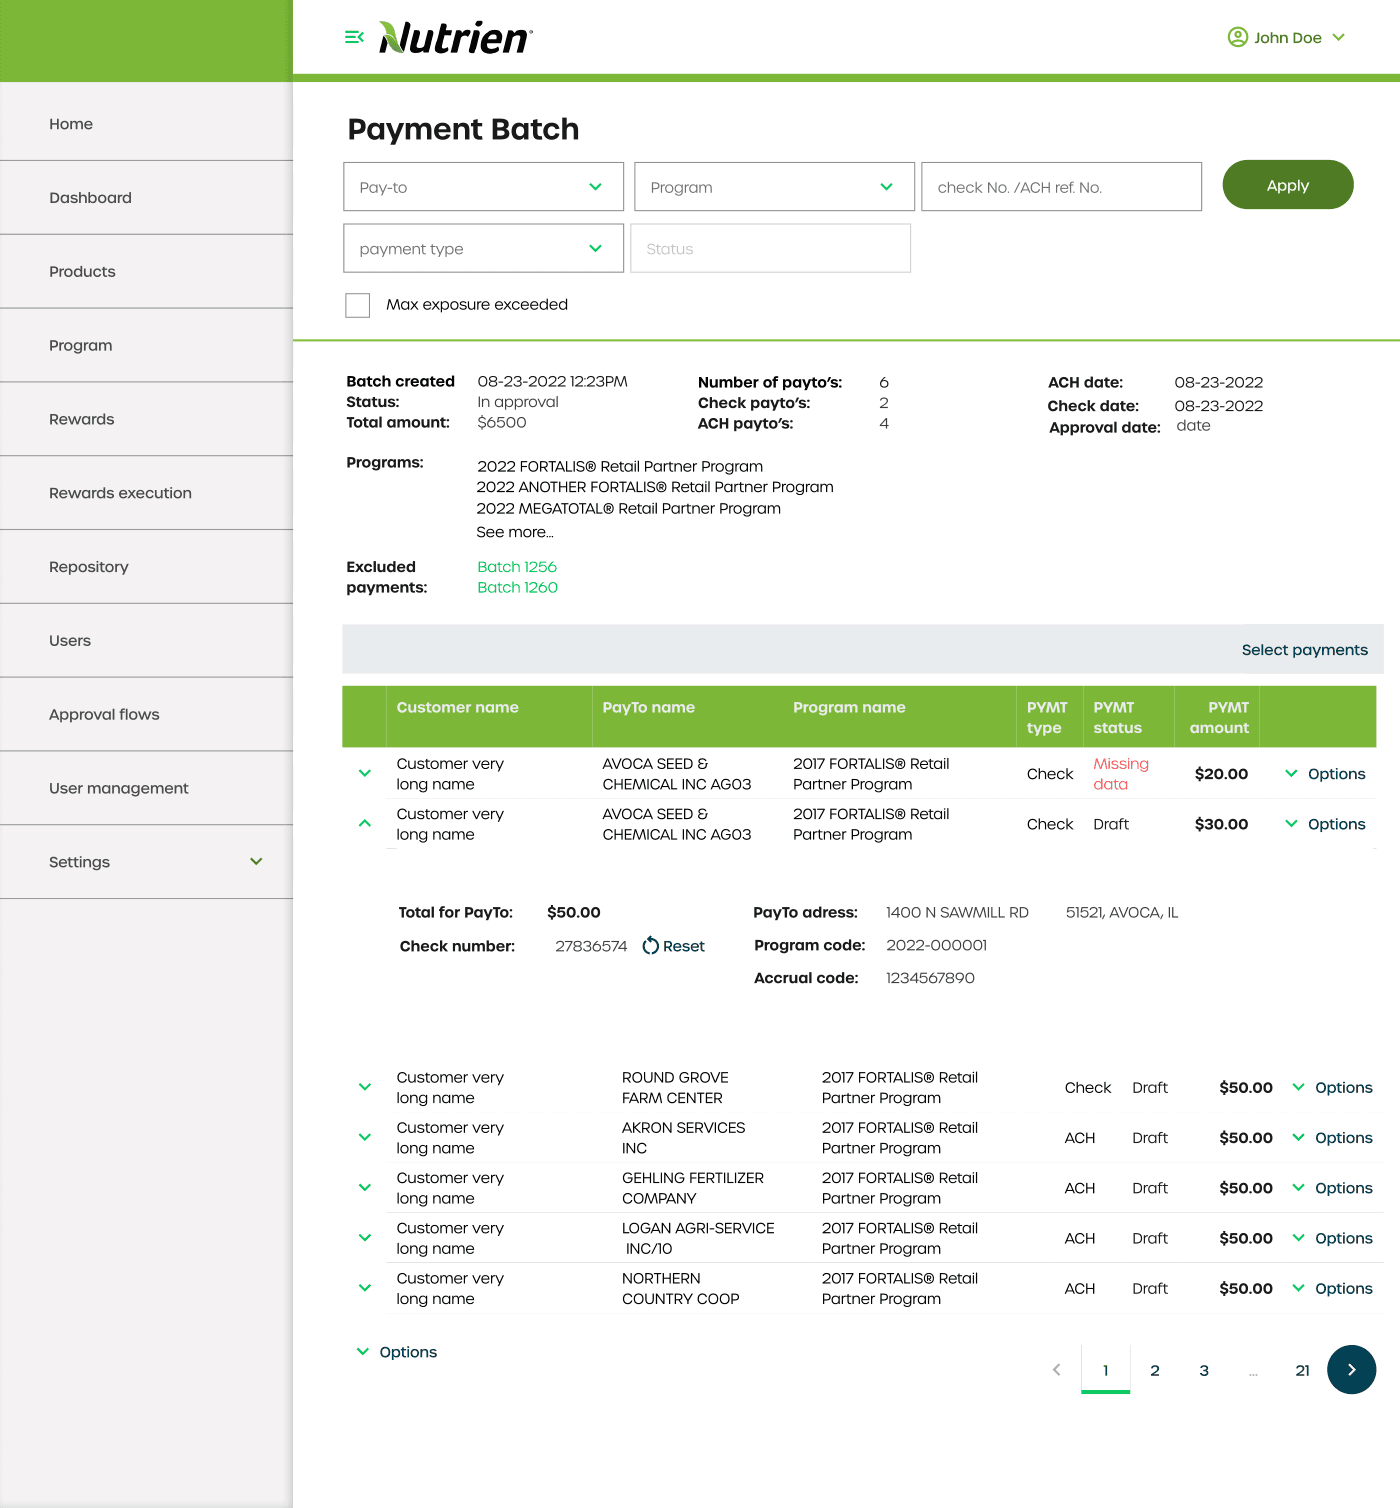
Task: Click the Status input field
Action: 770,248
